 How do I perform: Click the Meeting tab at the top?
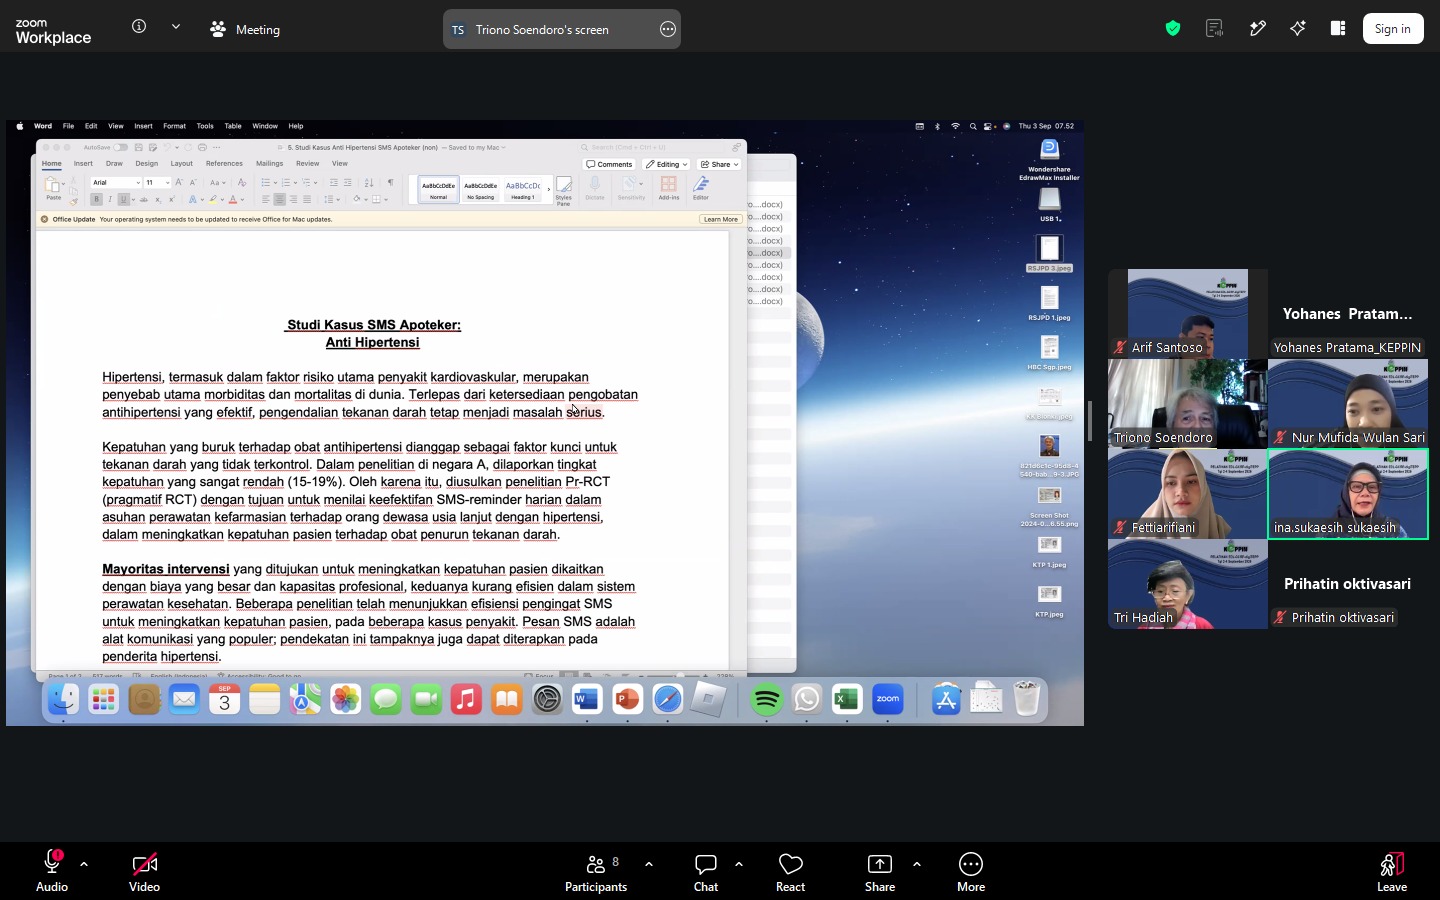coord(245,29)
